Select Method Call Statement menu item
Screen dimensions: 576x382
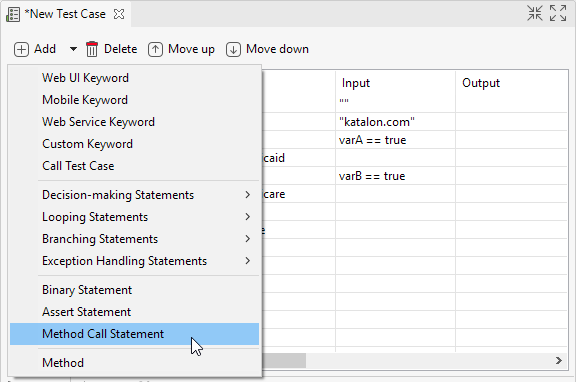pyautogui.click(x=134, y=334)
